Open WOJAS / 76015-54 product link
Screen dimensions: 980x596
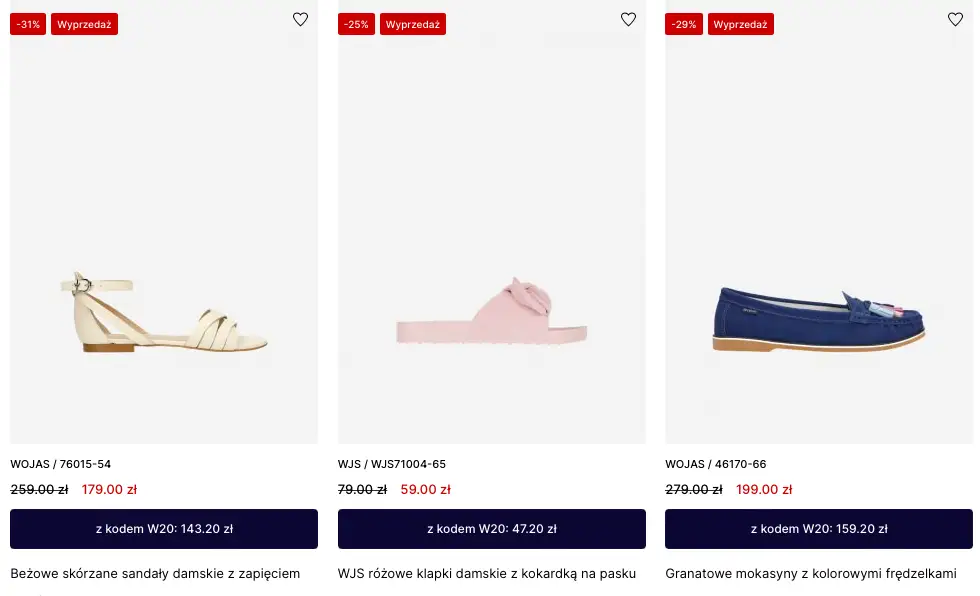(61, 464)
